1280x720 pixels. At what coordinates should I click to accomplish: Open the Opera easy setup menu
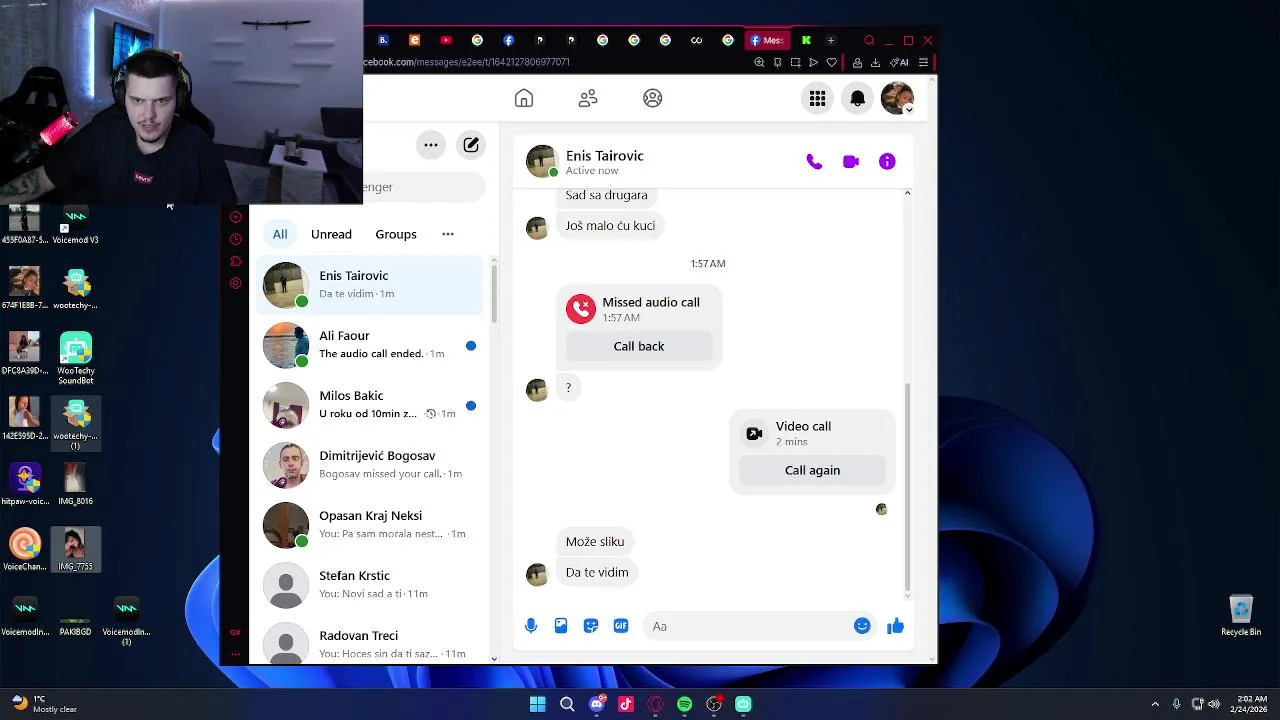(923, 62)
